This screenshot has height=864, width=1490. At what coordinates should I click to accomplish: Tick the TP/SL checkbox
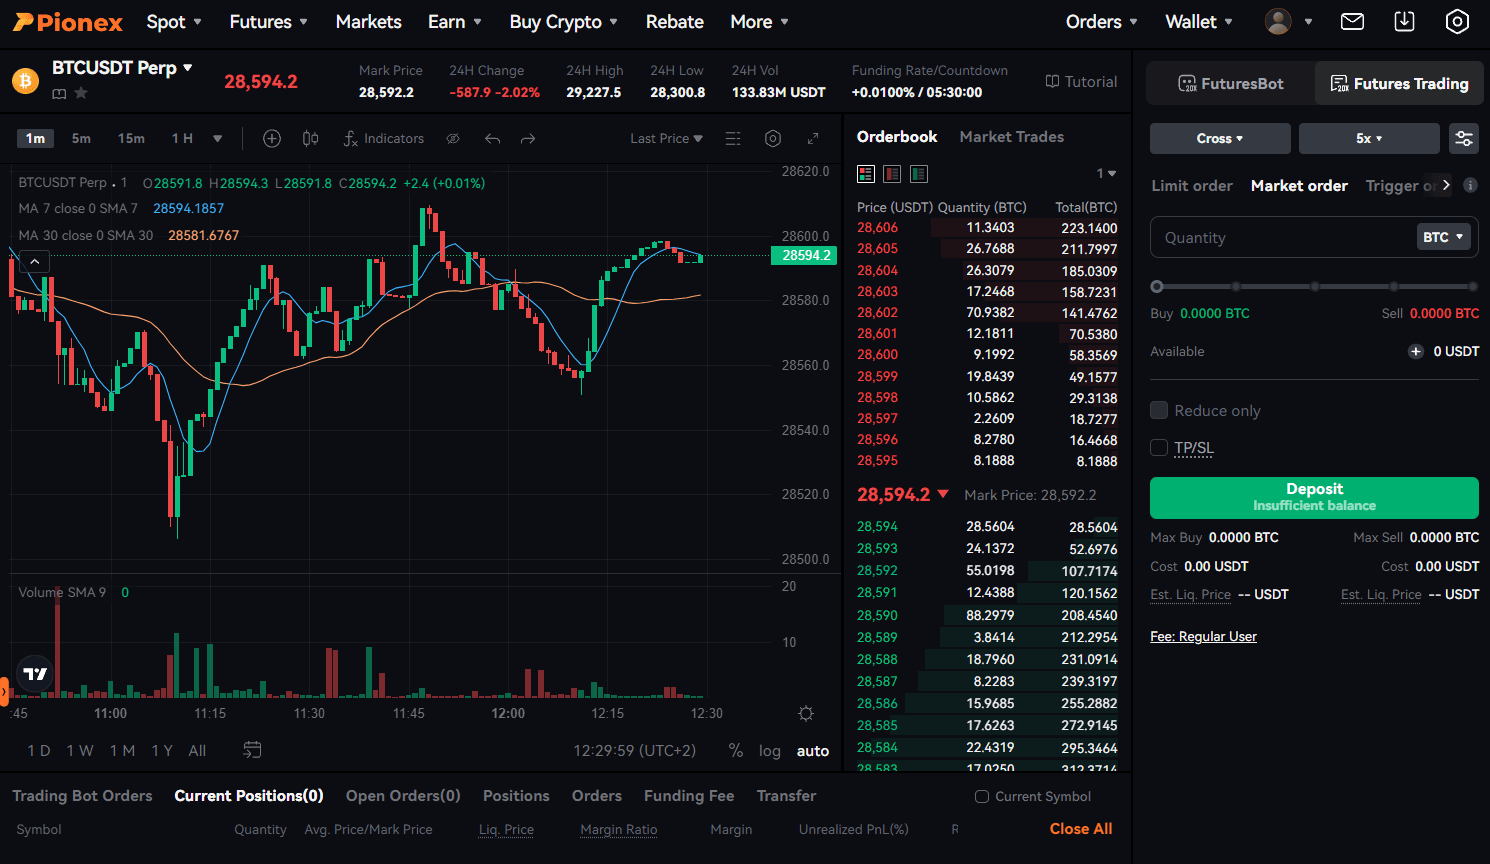(x=1160, y=448)
